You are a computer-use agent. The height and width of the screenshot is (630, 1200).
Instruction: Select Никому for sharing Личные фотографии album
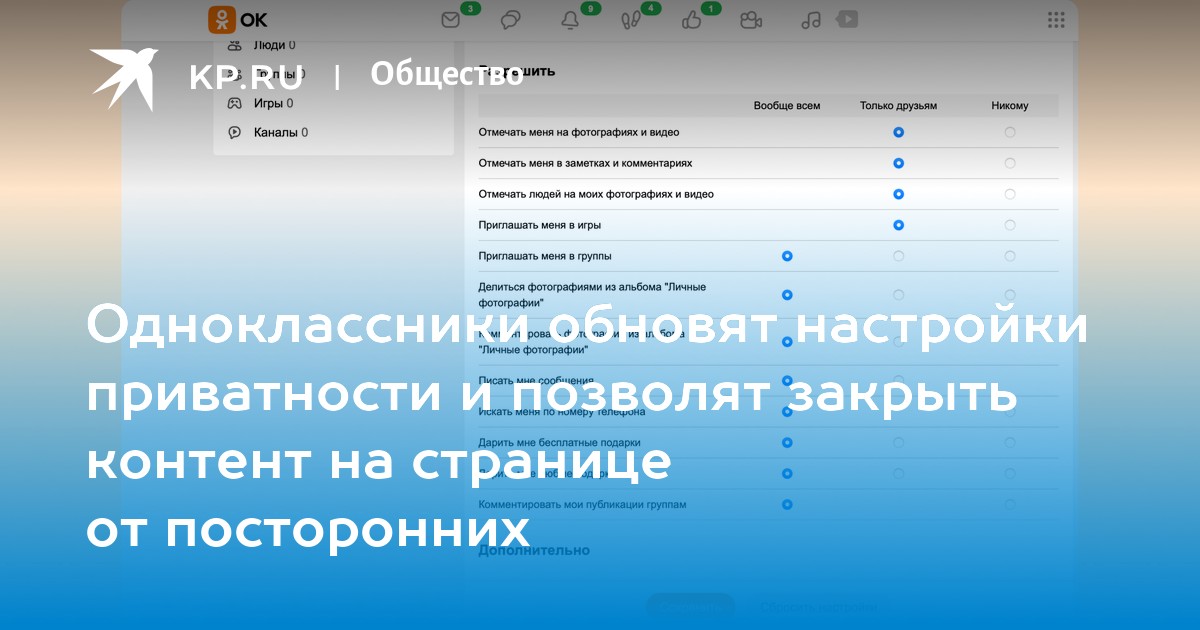tap(1010, 295)
